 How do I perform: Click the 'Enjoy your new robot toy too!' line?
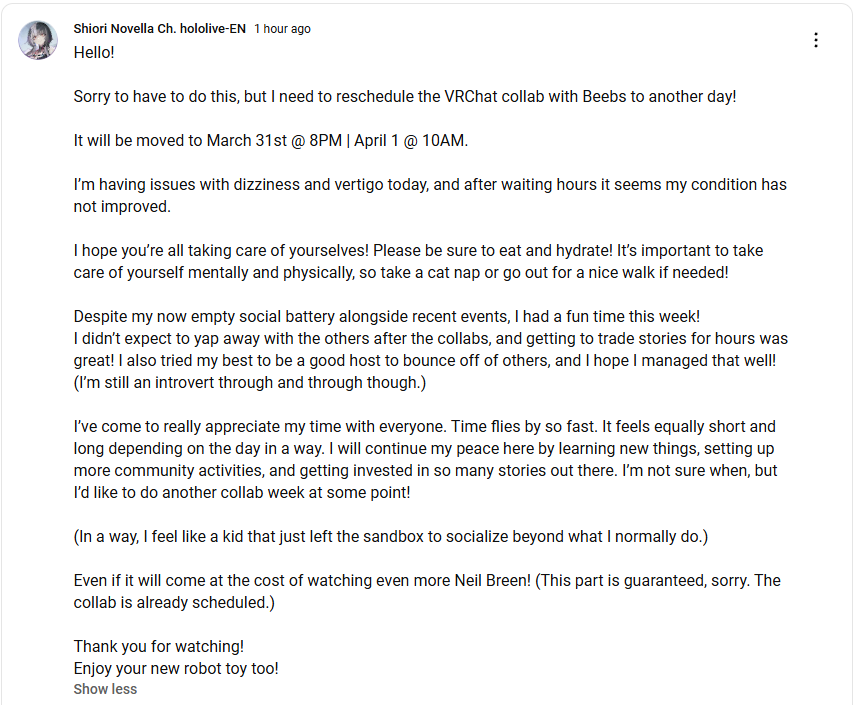pyautogui.click(x=176, y=669)
